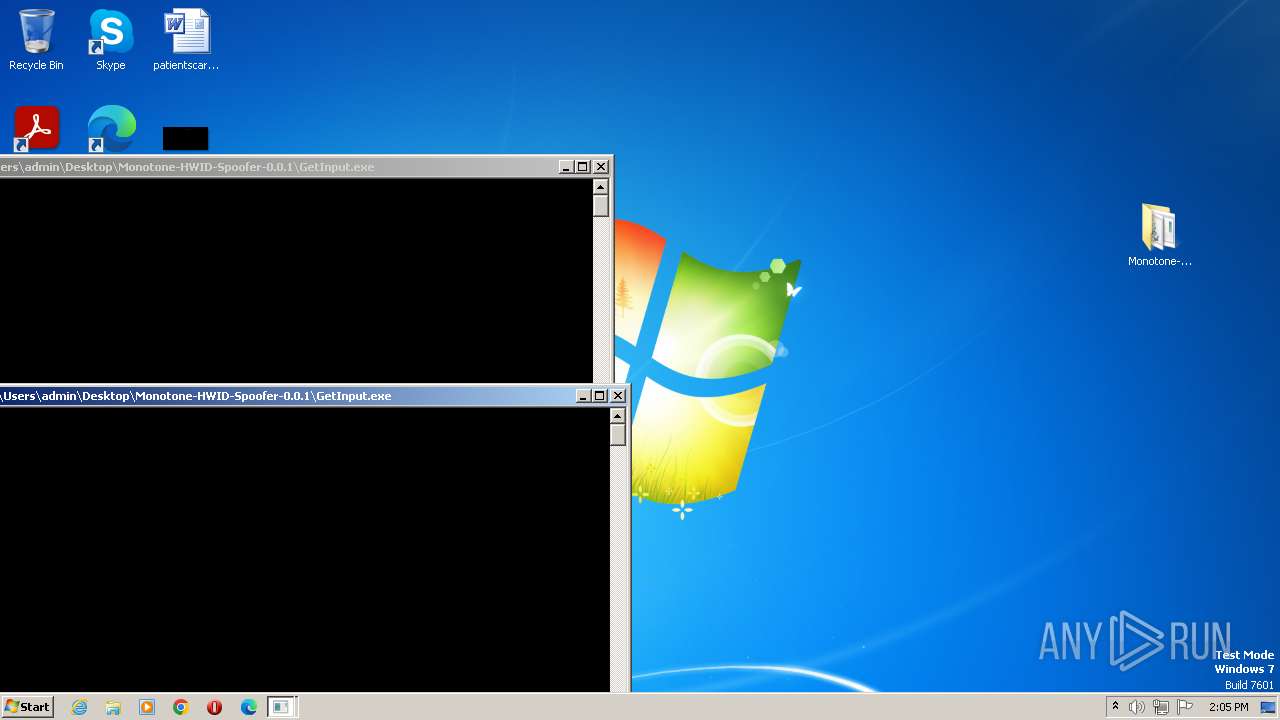Open File Explorer from the taskbar
This screenshot has width=1280, height=720.
(113, 707)
